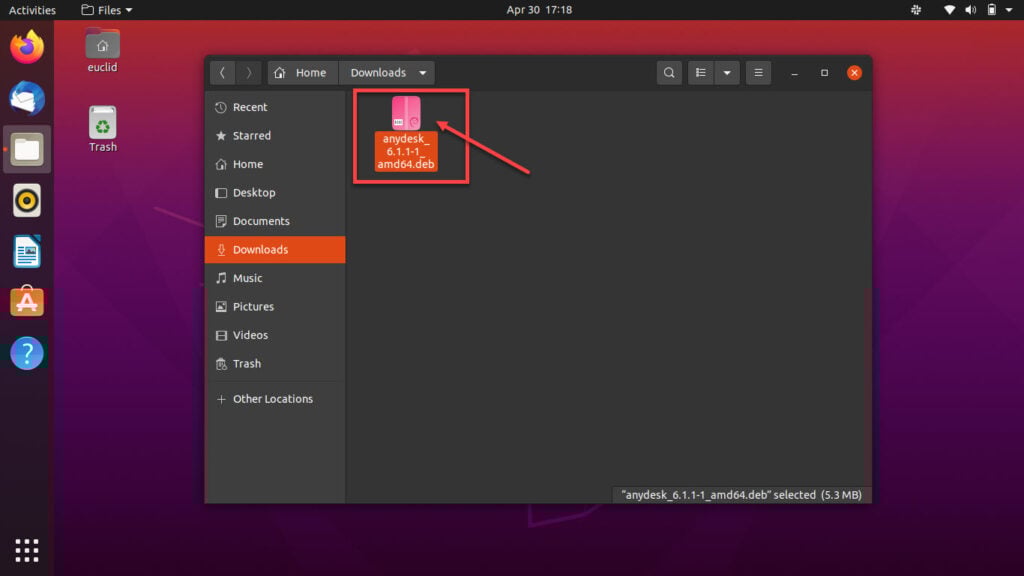Open Documents in the sidebar
This screenshot has width=1024, height=576.
275,221
